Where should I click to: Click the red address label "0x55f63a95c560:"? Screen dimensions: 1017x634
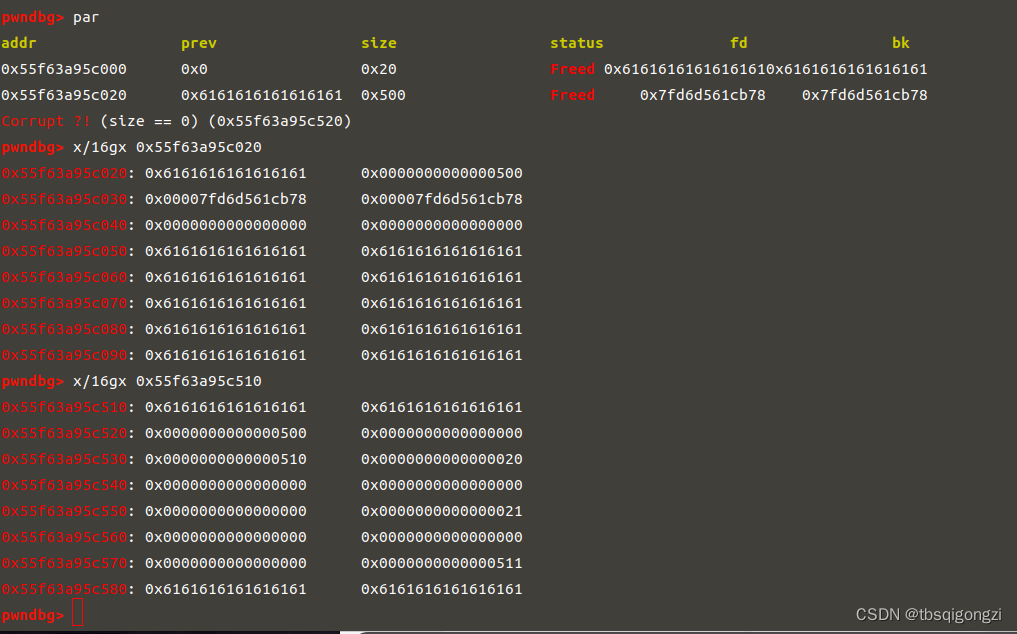point(68,537)
